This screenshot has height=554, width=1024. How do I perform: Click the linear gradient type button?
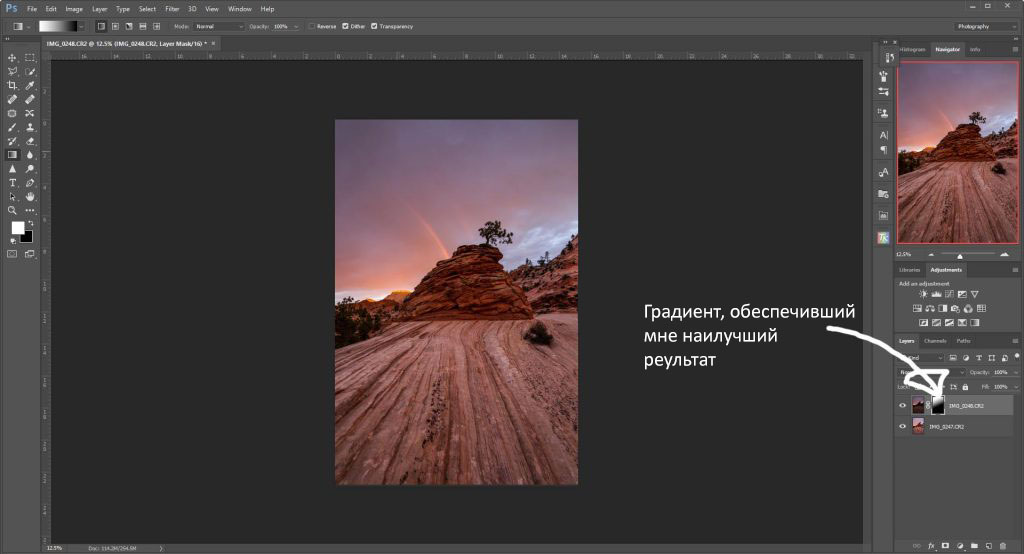(101, 26)
